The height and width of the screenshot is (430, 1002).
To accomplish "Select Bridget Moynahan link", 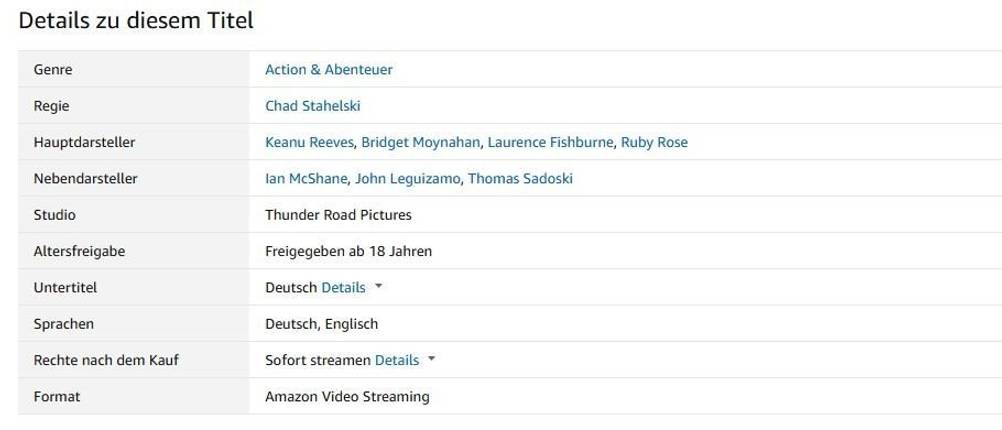I will click(420, 142).
